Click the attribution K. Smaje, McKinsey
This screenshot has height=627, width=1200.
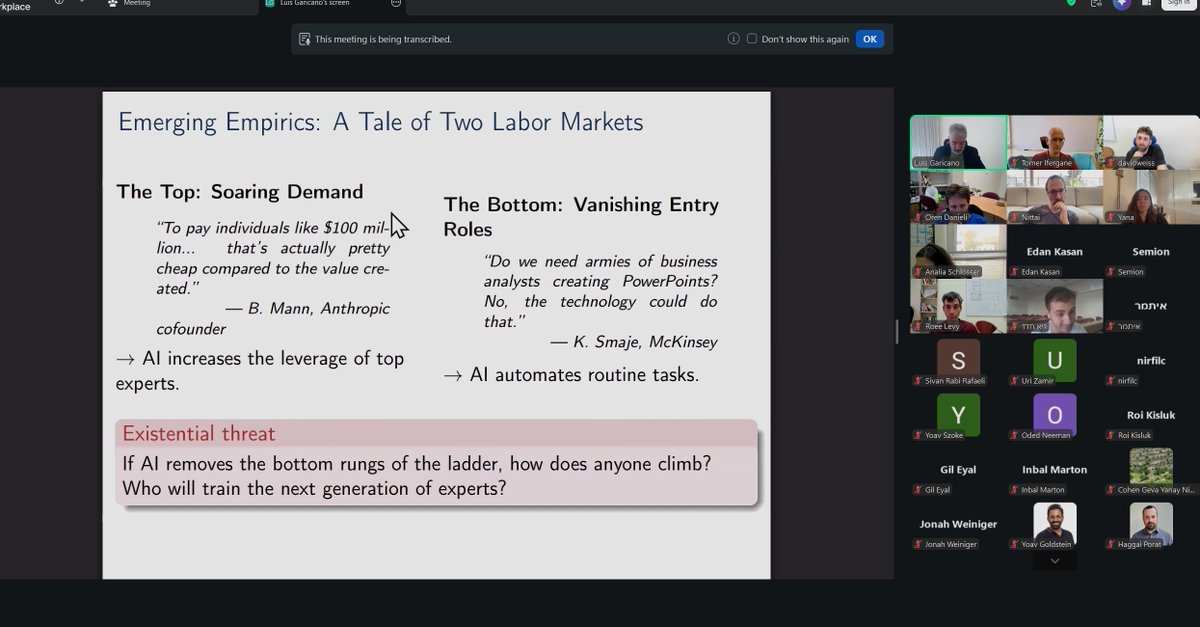[x=633, y=342]
